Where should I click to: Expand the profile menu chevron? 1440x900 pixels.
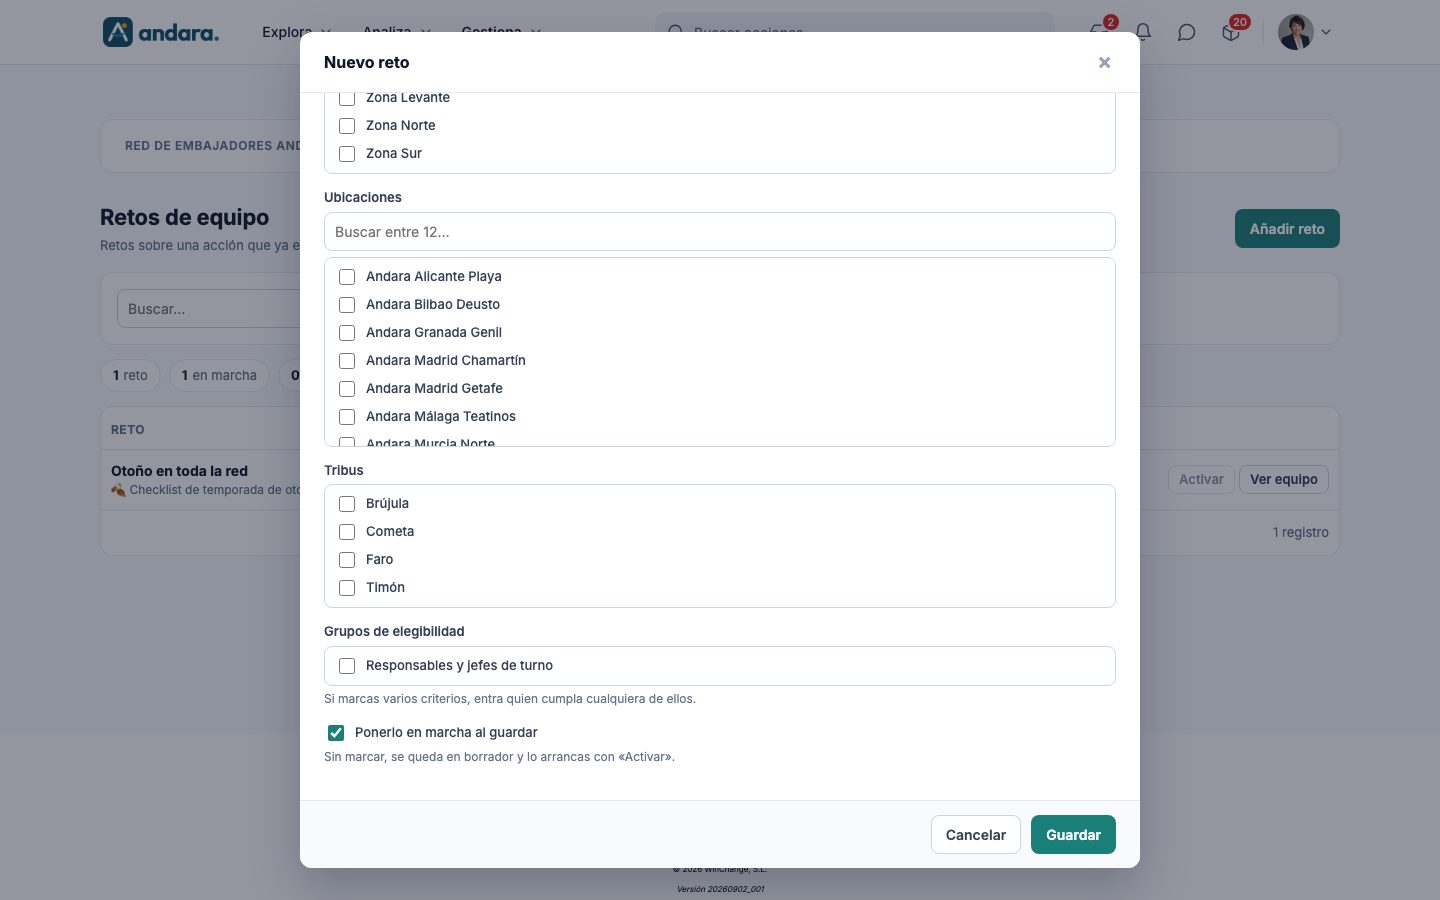point(1326,32)
